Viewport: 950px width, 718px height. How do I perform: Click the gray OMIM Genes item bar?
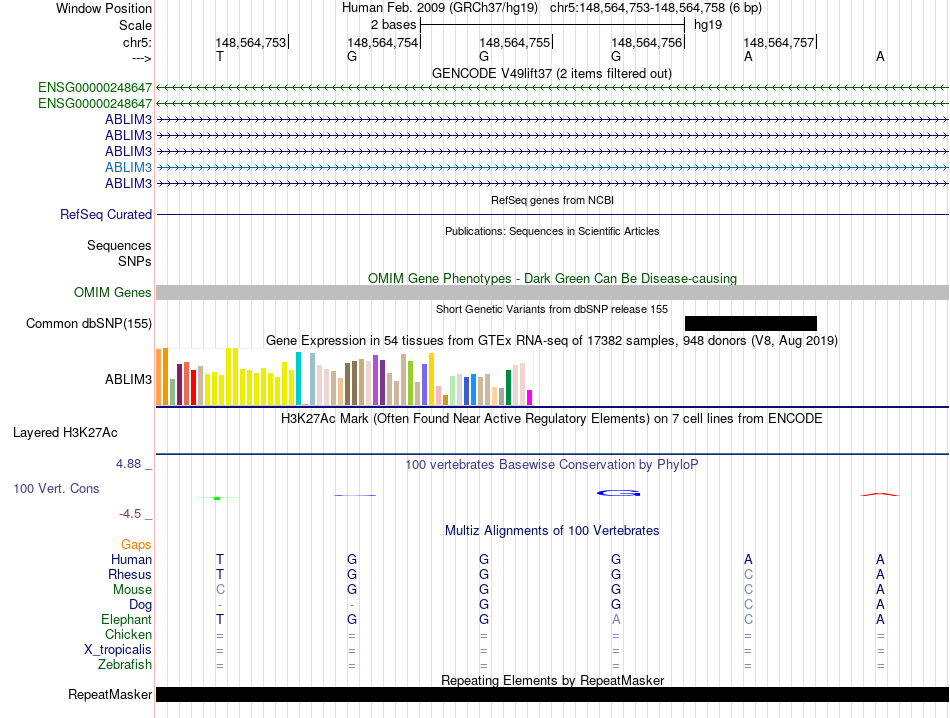pyautogui.click(x=552, y=293)
